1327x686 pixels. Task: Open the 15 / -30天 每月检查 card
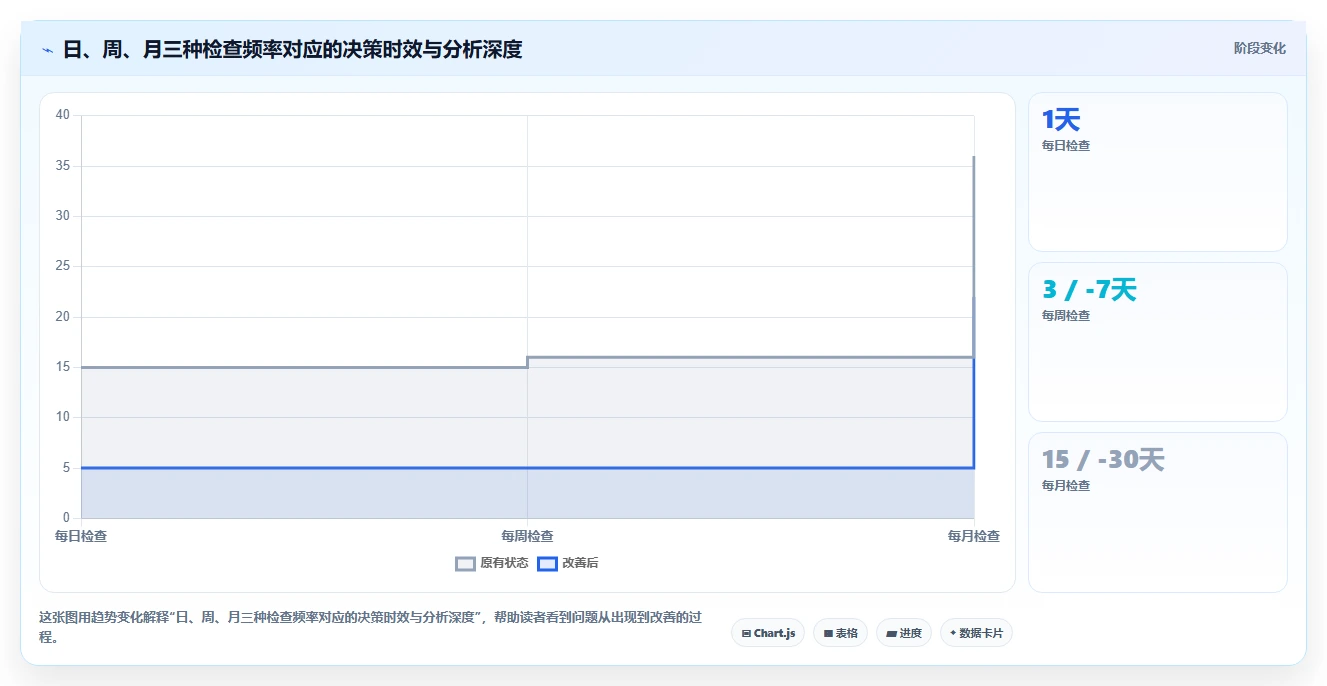tap(1157, 512)
